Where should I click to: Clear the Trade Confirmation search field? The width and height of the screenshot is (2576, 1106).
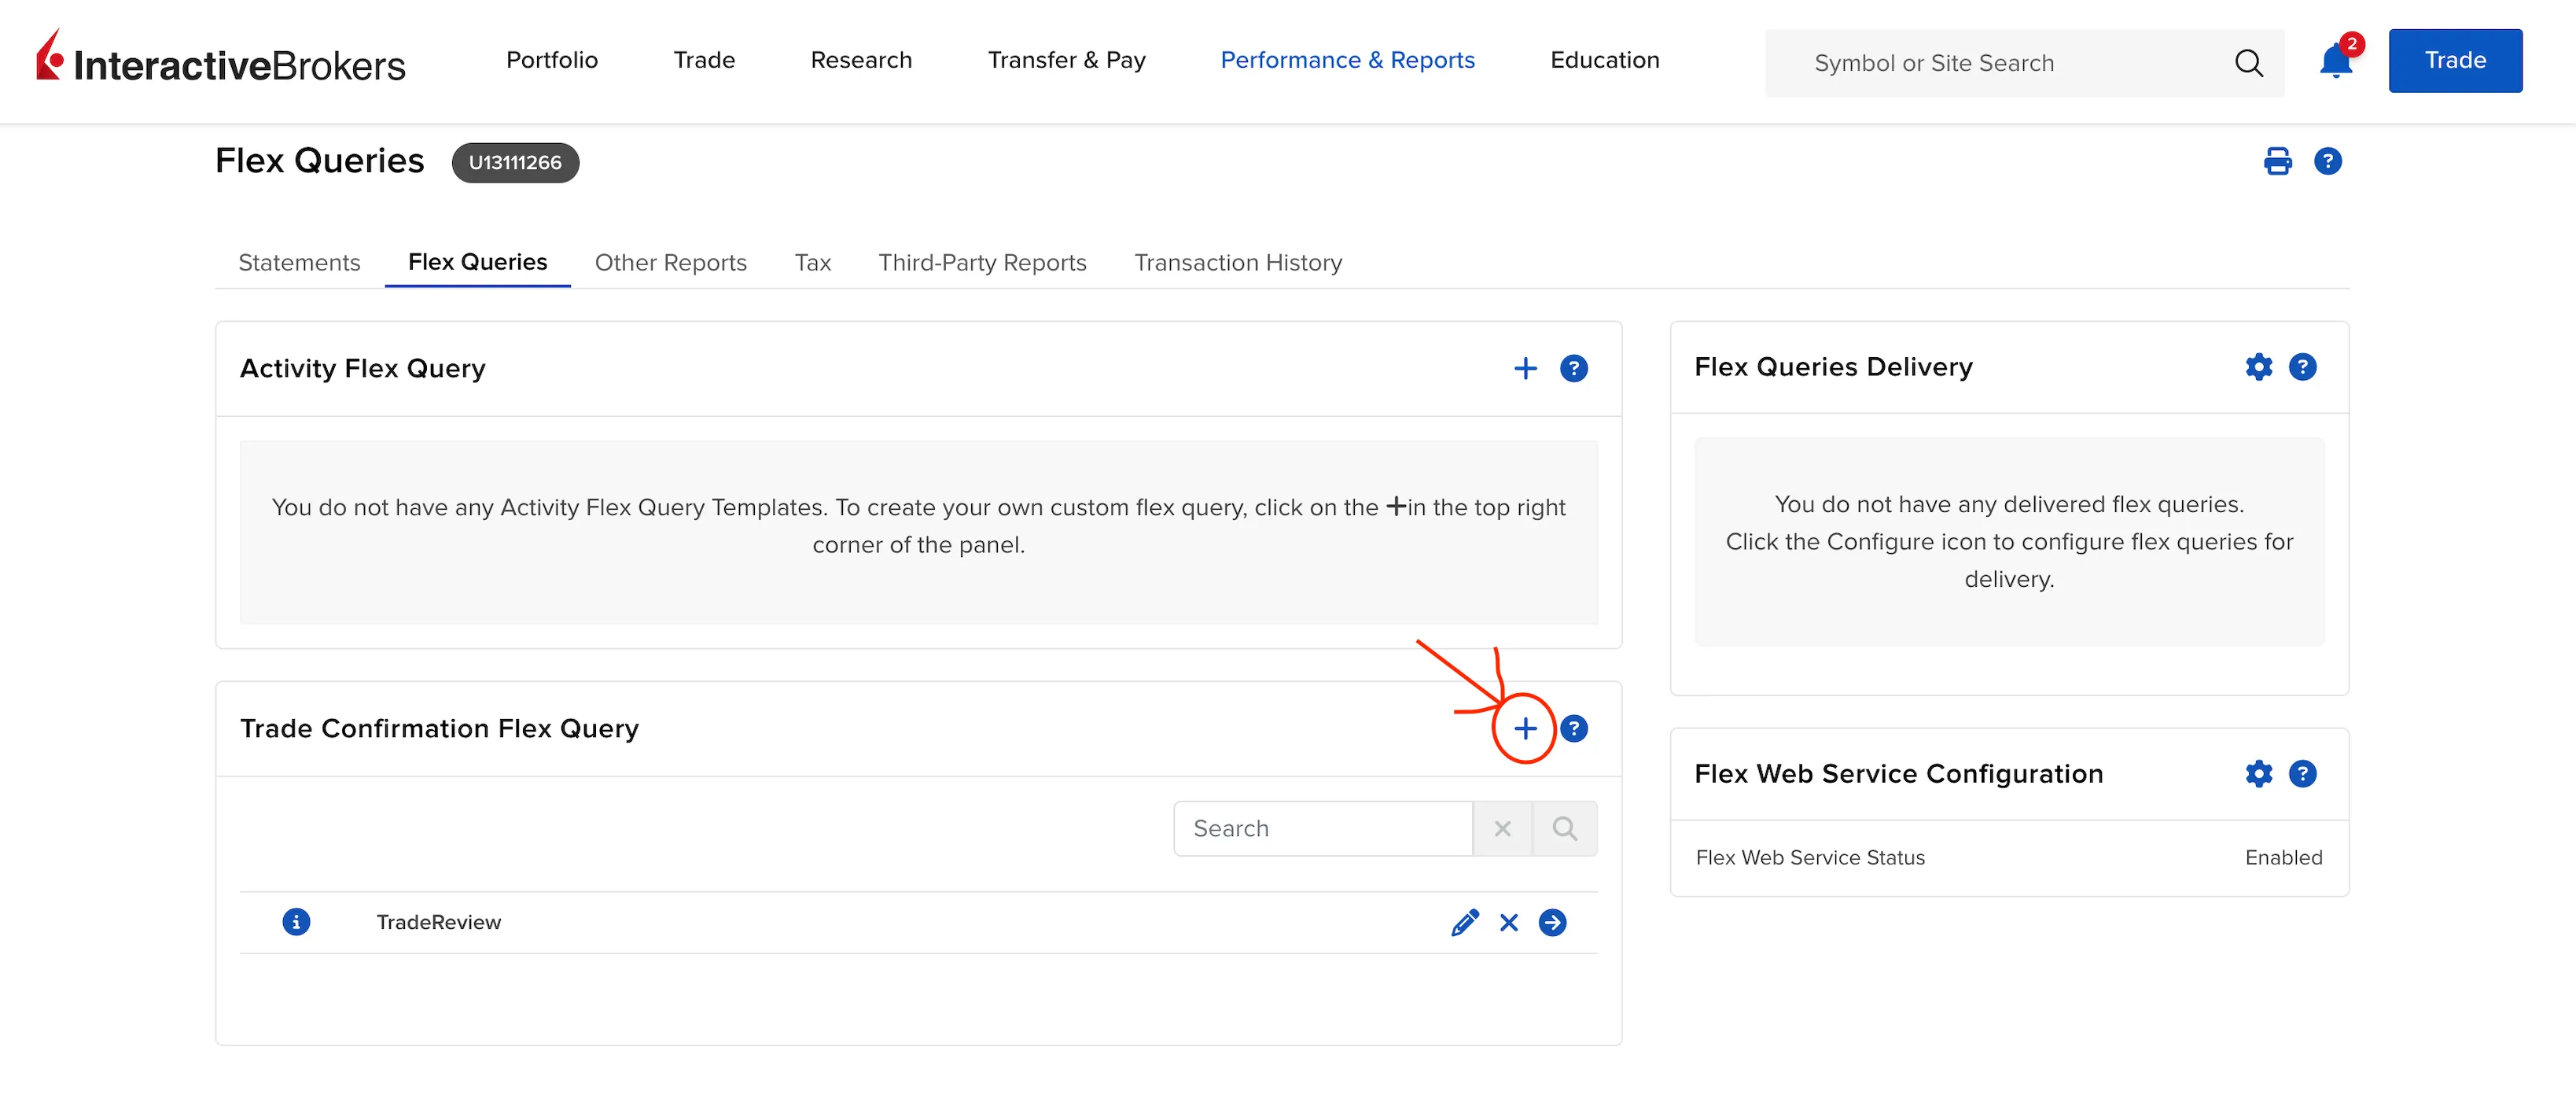point(1502,828)
